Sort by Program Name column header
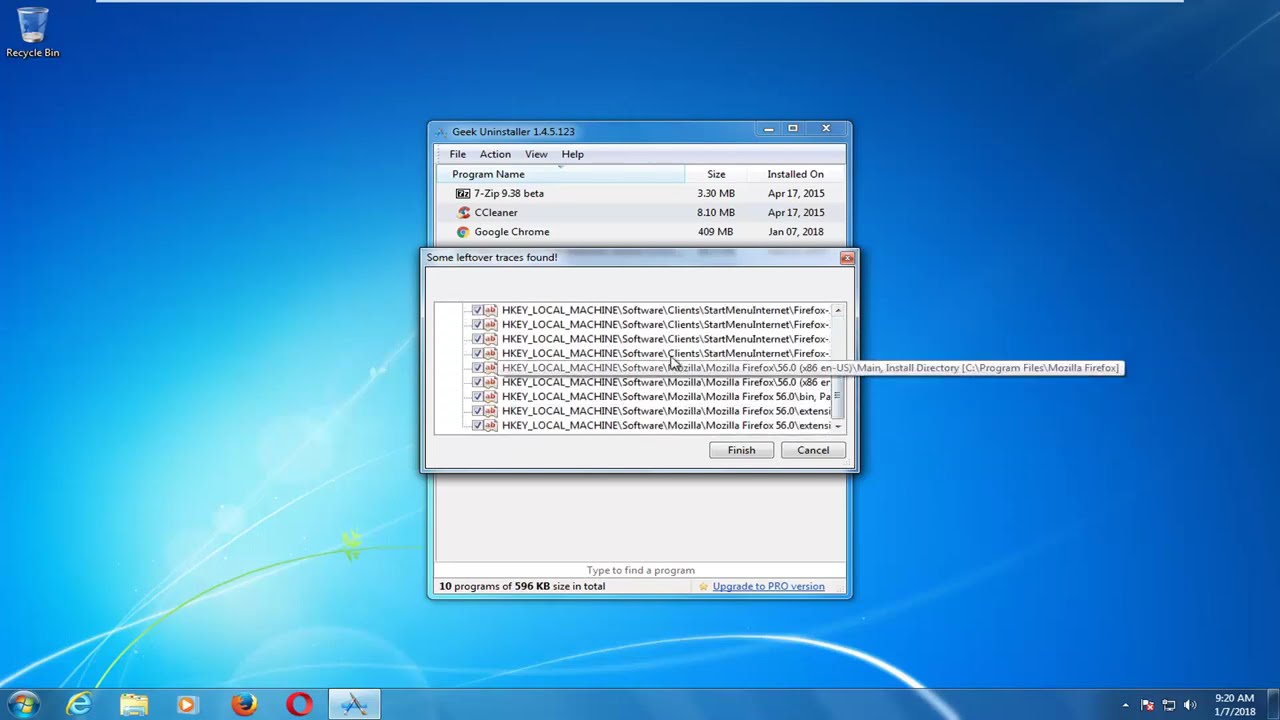The image size is (1280, 720). [x=560, y=174]
